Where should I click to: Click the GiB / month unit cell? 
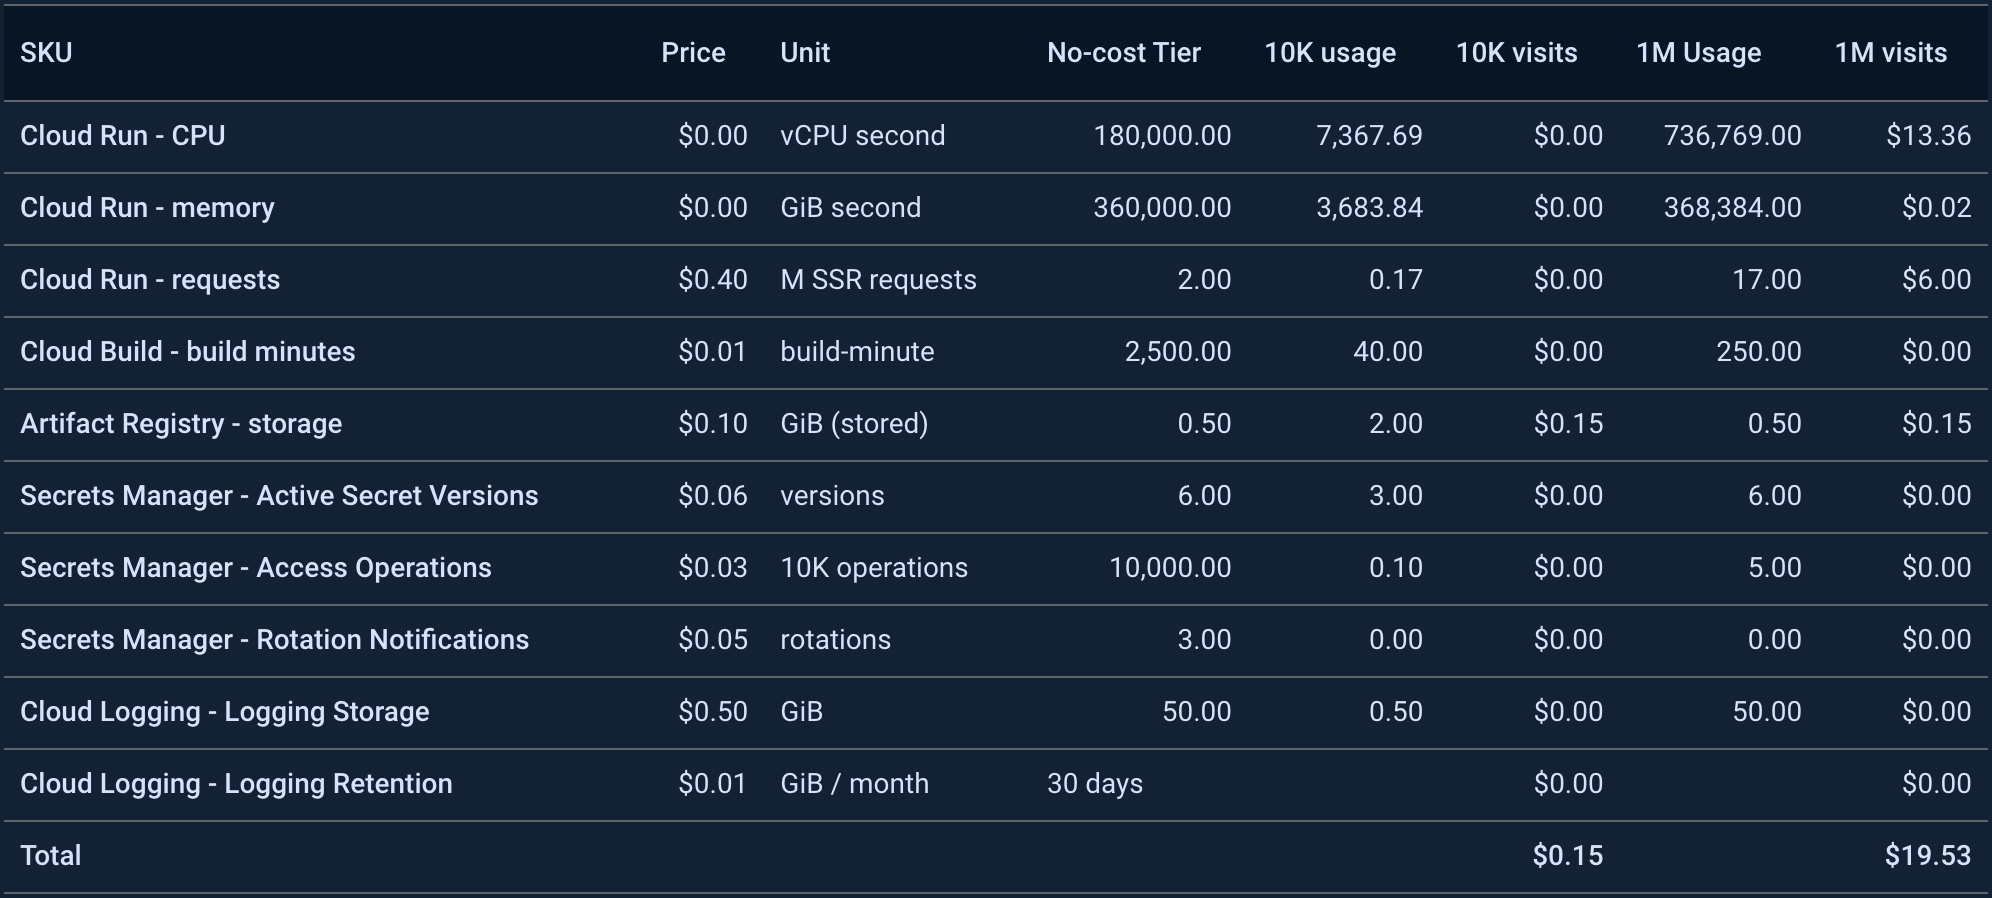pyautogui.click(x=855, y=784)
